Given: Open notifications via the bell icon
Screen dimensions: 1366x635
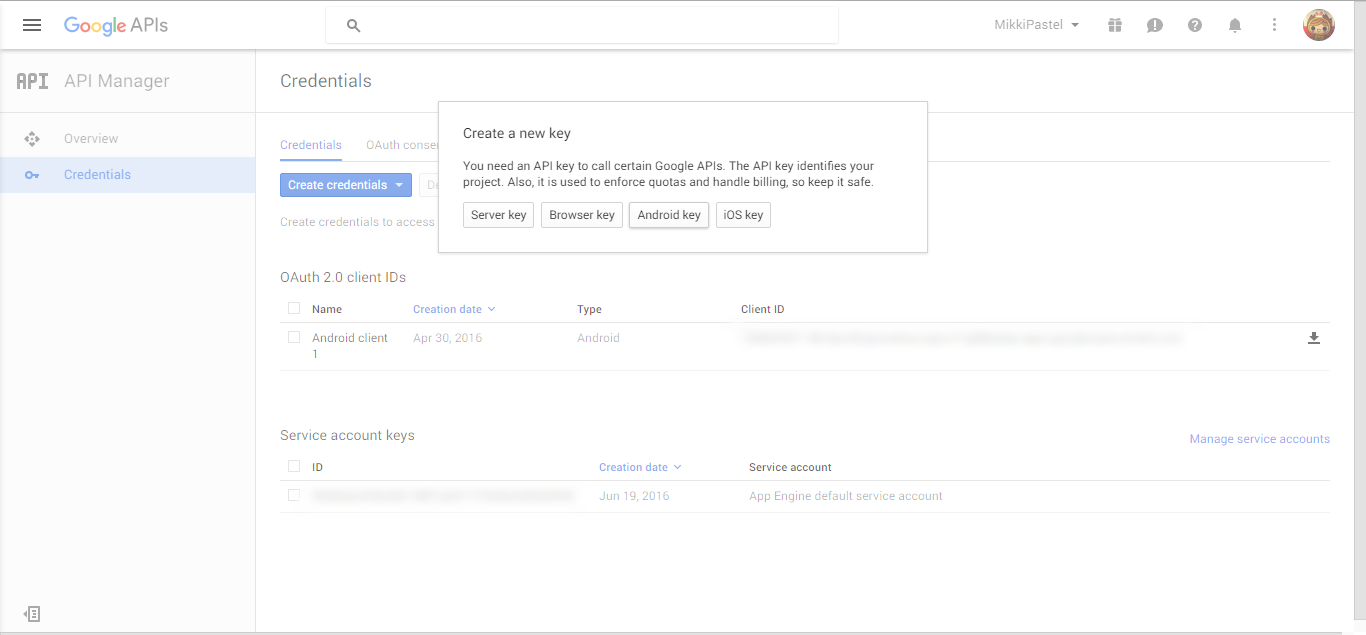Looking at the screenshot, I should click(x=1234, y=25).
